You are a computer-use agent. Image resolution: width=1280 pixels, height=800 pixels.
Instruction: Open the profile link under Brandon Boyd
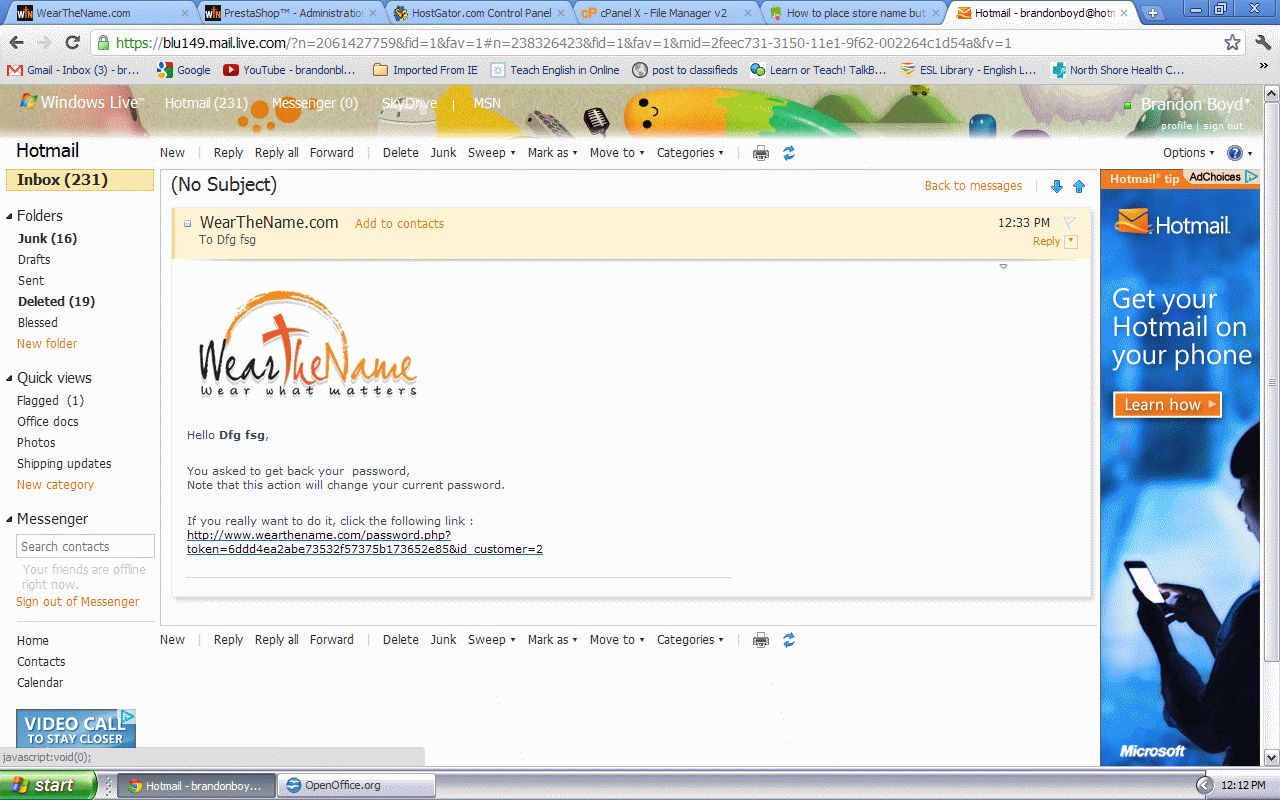(1177, 126)
